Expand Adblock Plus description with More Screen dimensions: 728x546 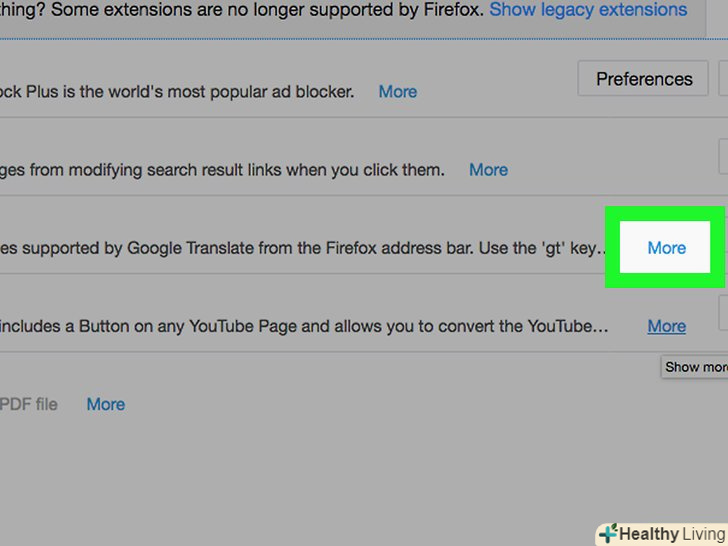(x=397, y=91)
